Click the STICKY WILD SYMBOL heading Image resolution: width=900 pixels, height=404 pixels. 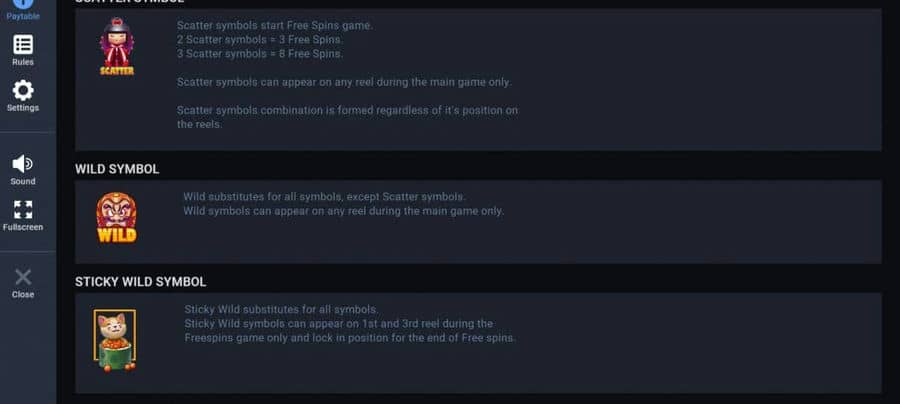coord(141,282)
